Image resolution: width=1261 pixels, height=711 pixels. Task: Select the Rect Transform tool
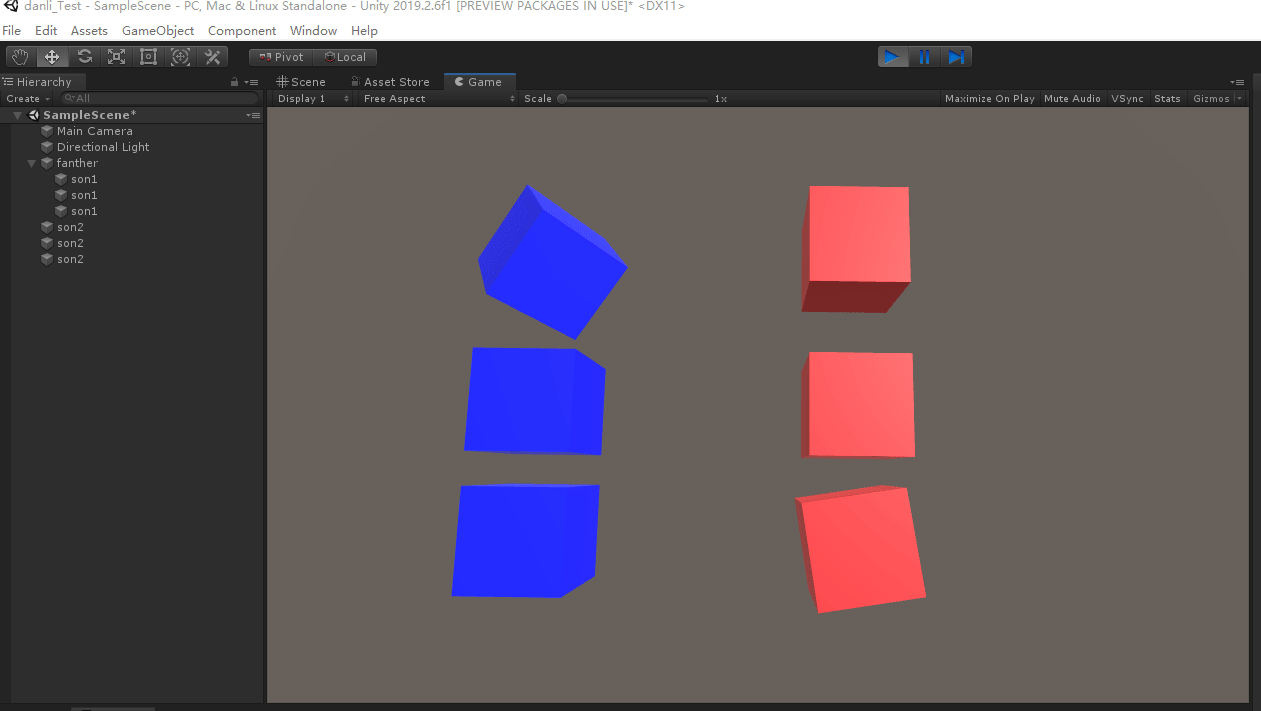click(148, 56)
